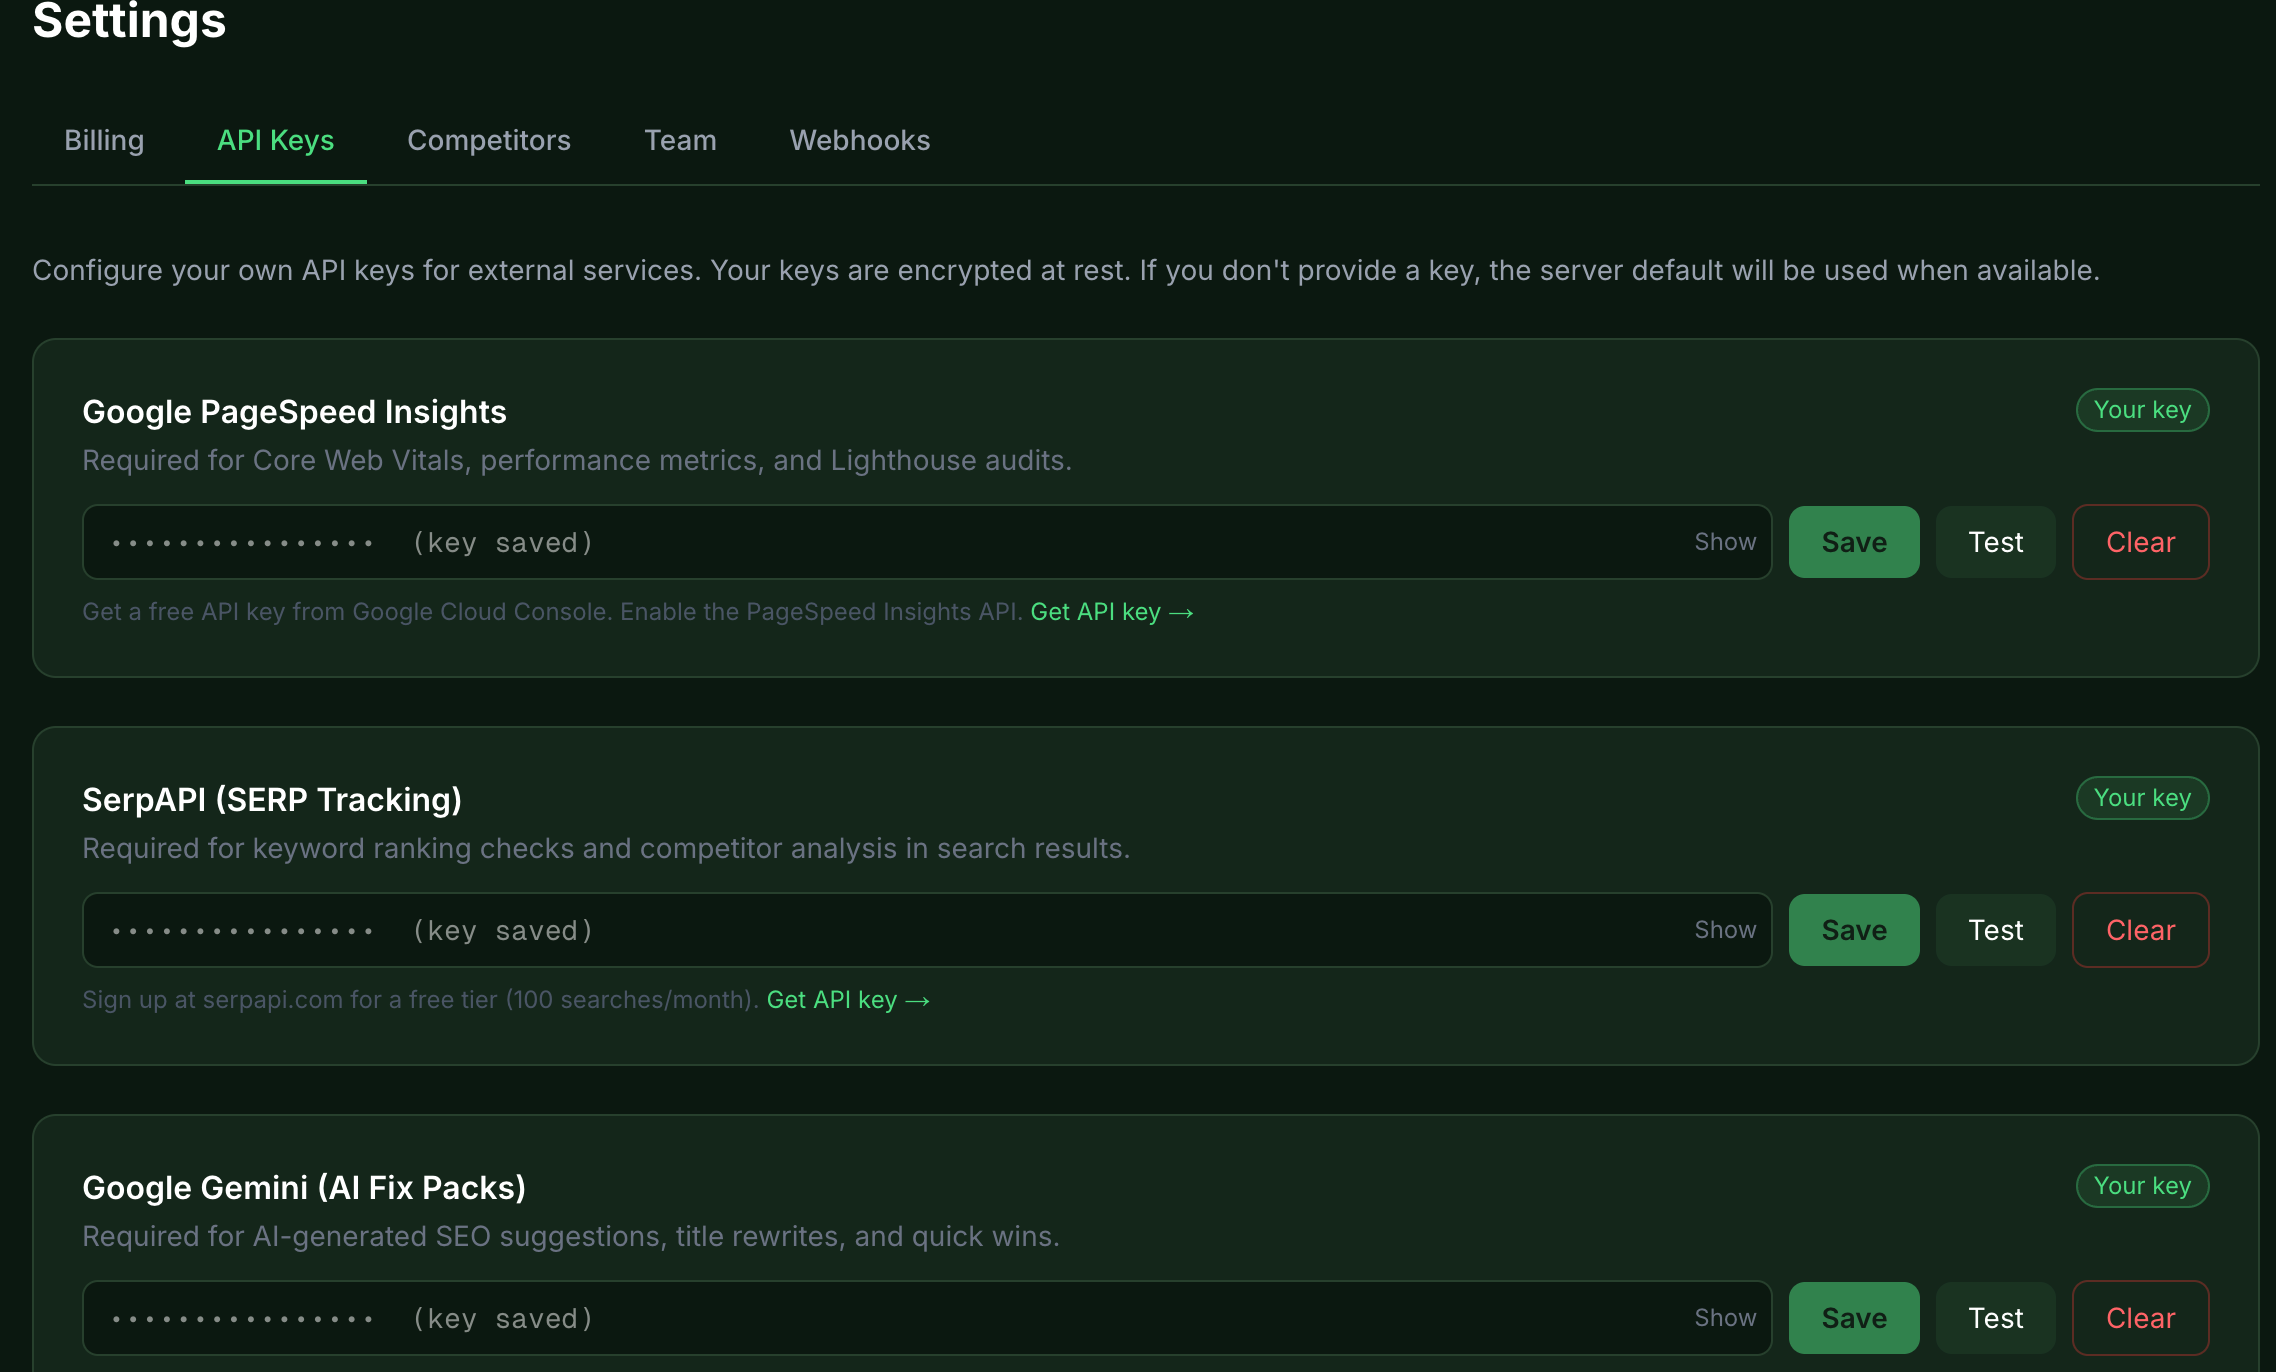
Task: Clear the Google PageSpeed Insights key
Action: click(2140, 541)
